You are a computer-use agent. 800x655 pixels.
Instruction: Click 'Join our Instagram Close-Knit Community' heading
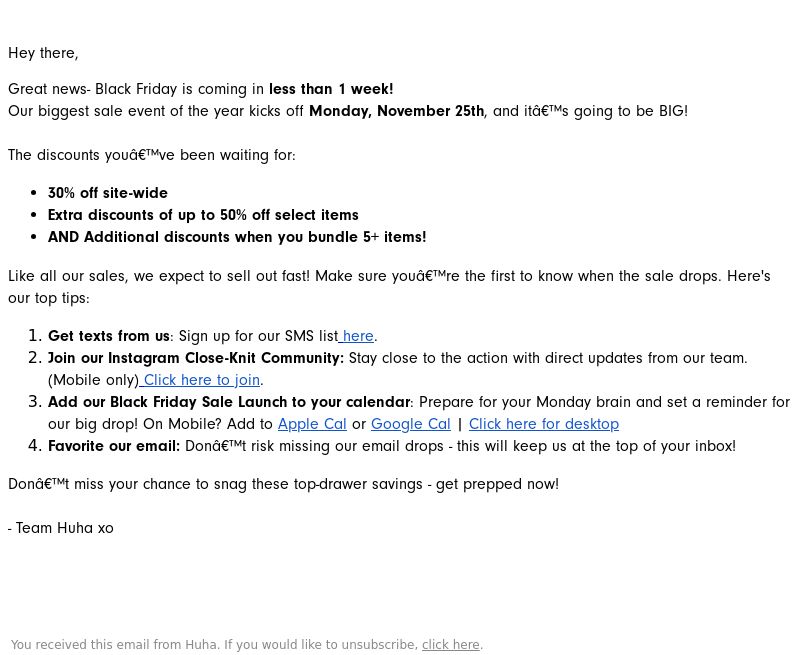coord(196,358)
